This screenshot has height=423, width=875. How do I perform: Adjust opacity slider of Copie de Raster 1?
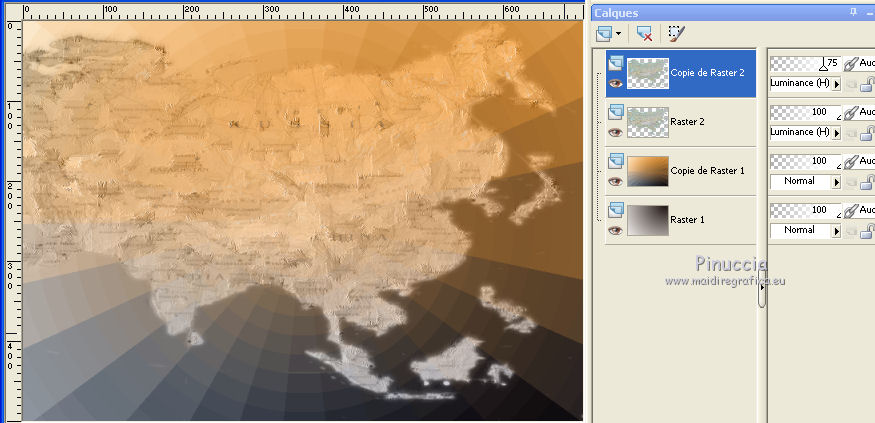[x=805, y=162]
